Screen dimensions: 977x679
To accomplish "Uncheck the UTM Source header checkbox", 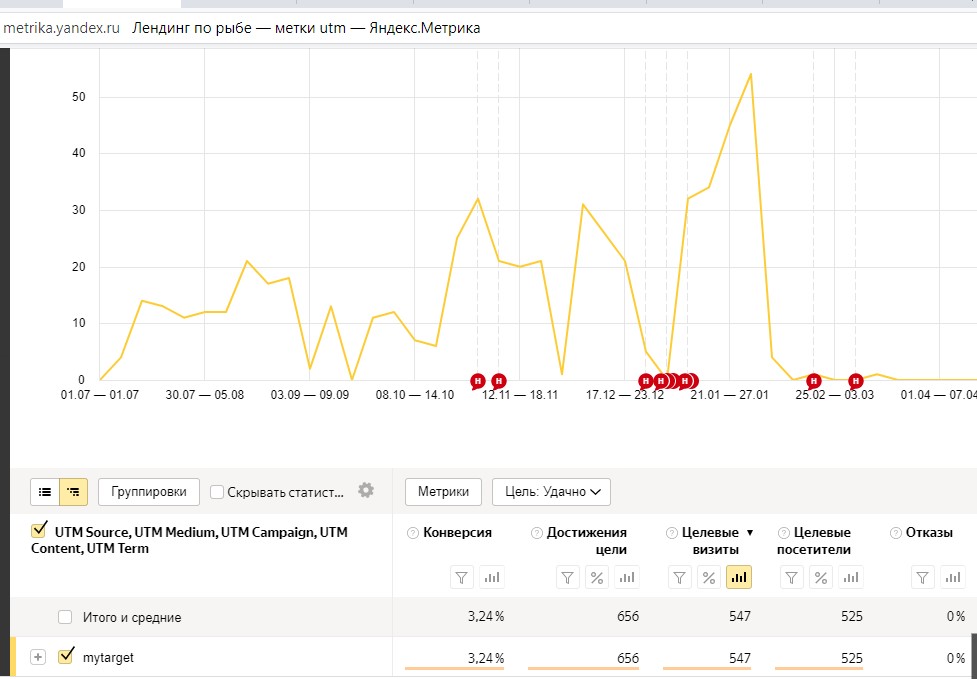I will 39,531.
